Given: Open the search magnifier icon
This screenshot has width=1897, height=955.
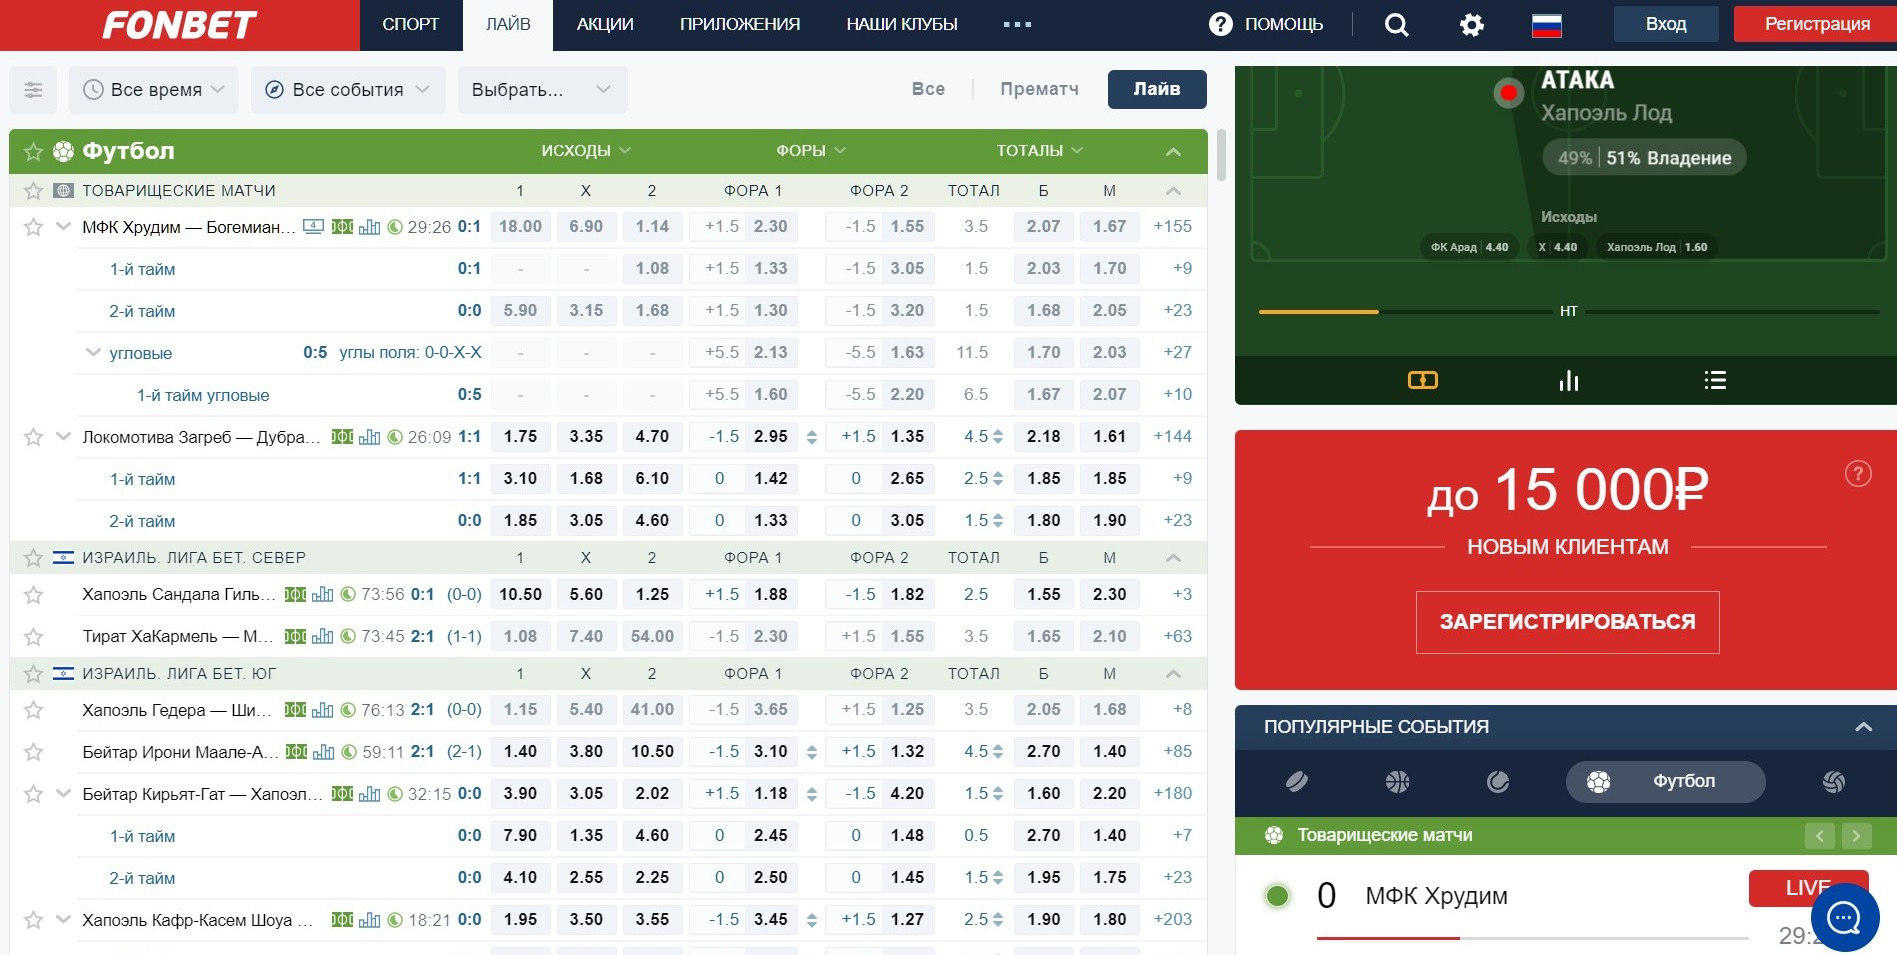Looking at the screenshot, I should (x=1396, y=25).
